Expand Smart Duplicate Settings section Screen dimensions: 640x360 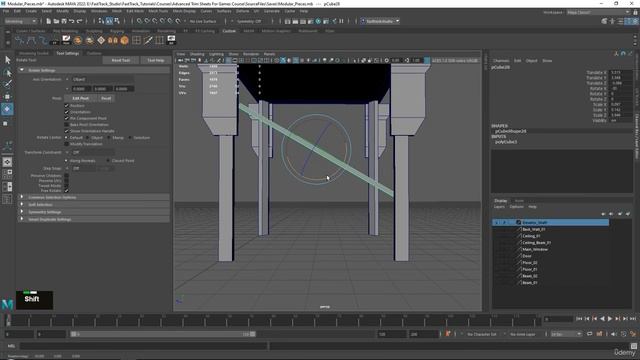pyautogui.click(x=22, y=219)
